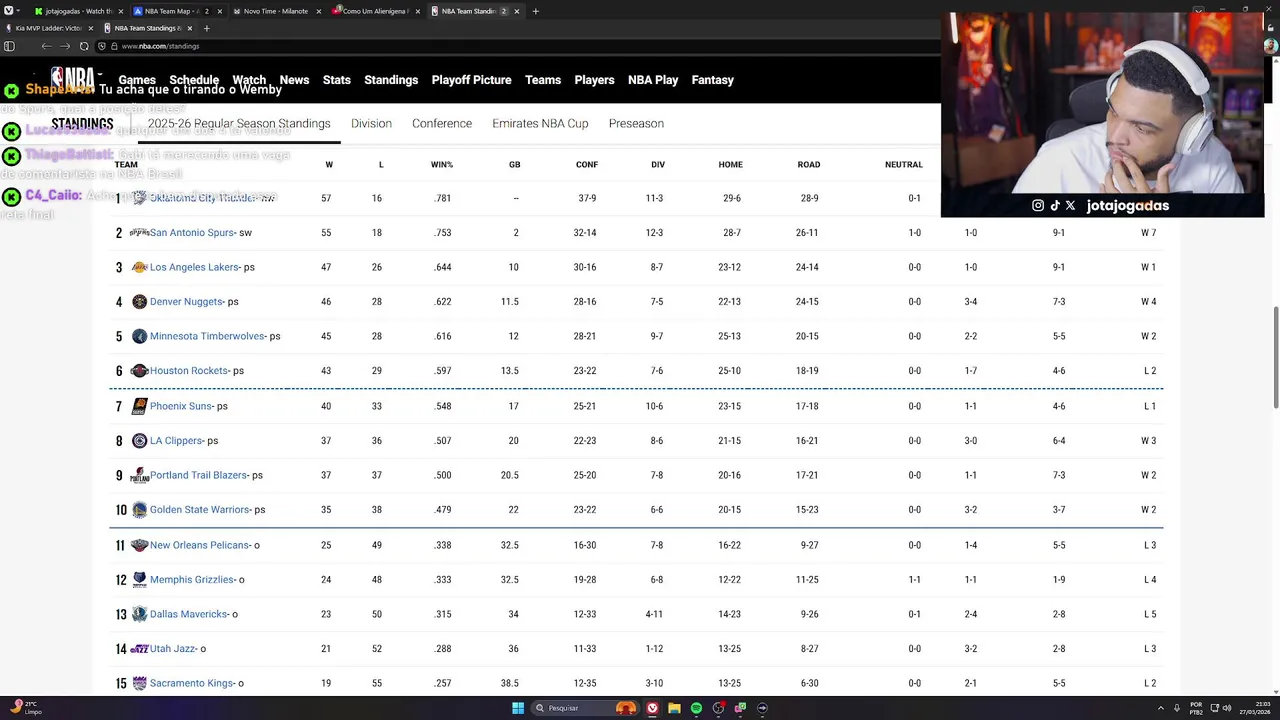Open Spotify from the taskbar
Image resolution: width=1280 pixels, height=720 pixels.
pos(696,708)
